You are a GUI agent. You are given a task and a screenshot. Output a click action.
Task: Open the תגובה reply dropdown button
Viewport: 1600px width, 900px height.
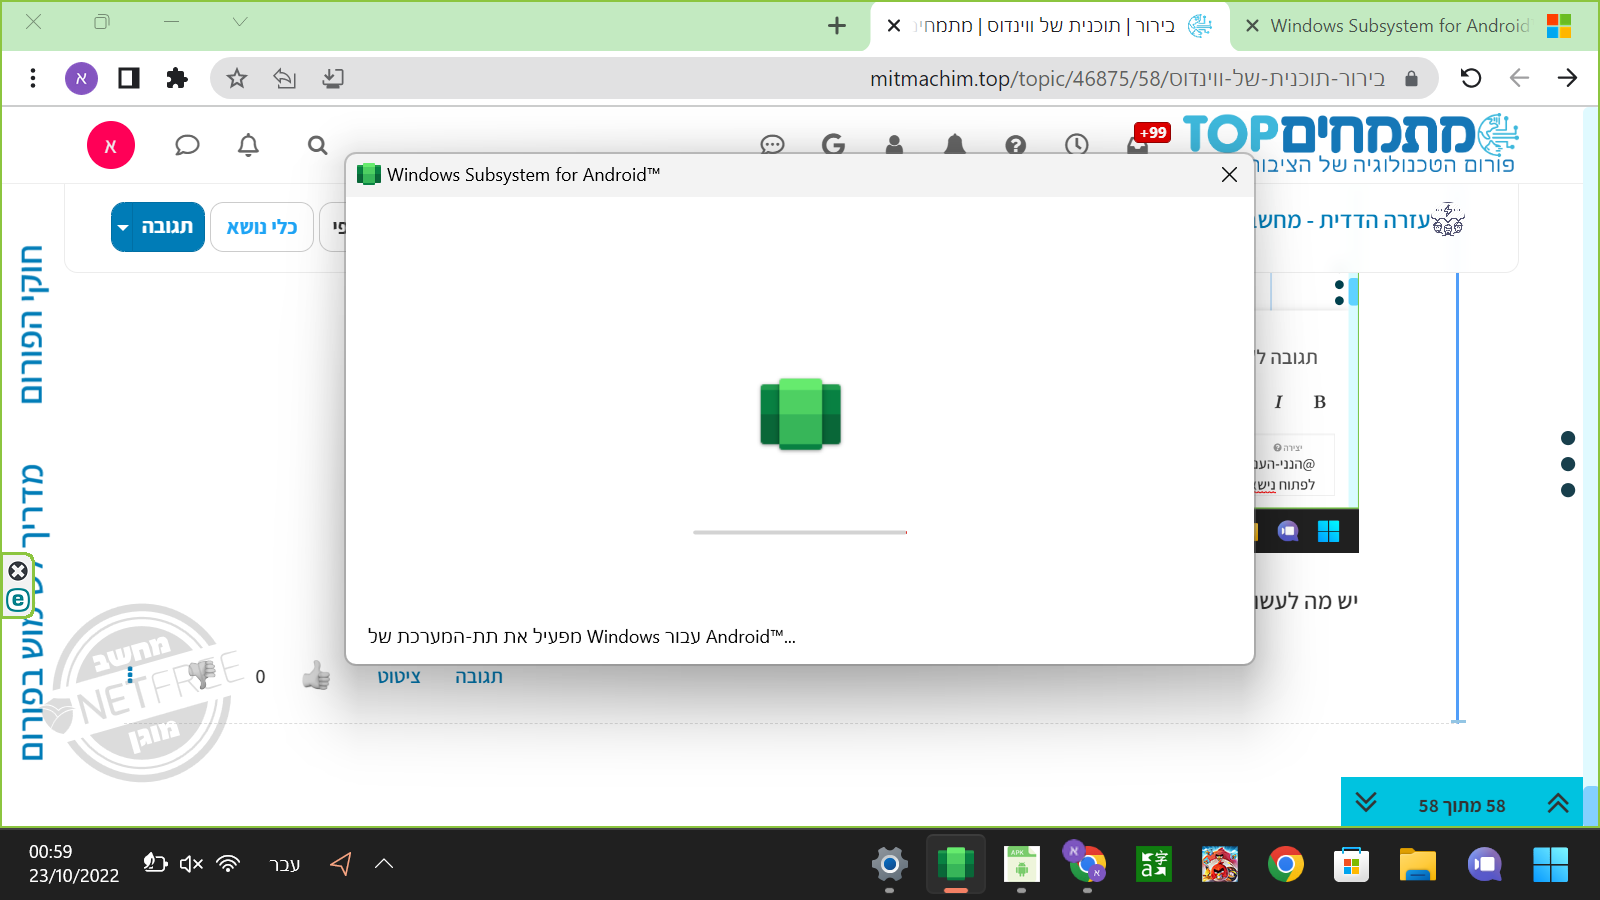point(158,227)
